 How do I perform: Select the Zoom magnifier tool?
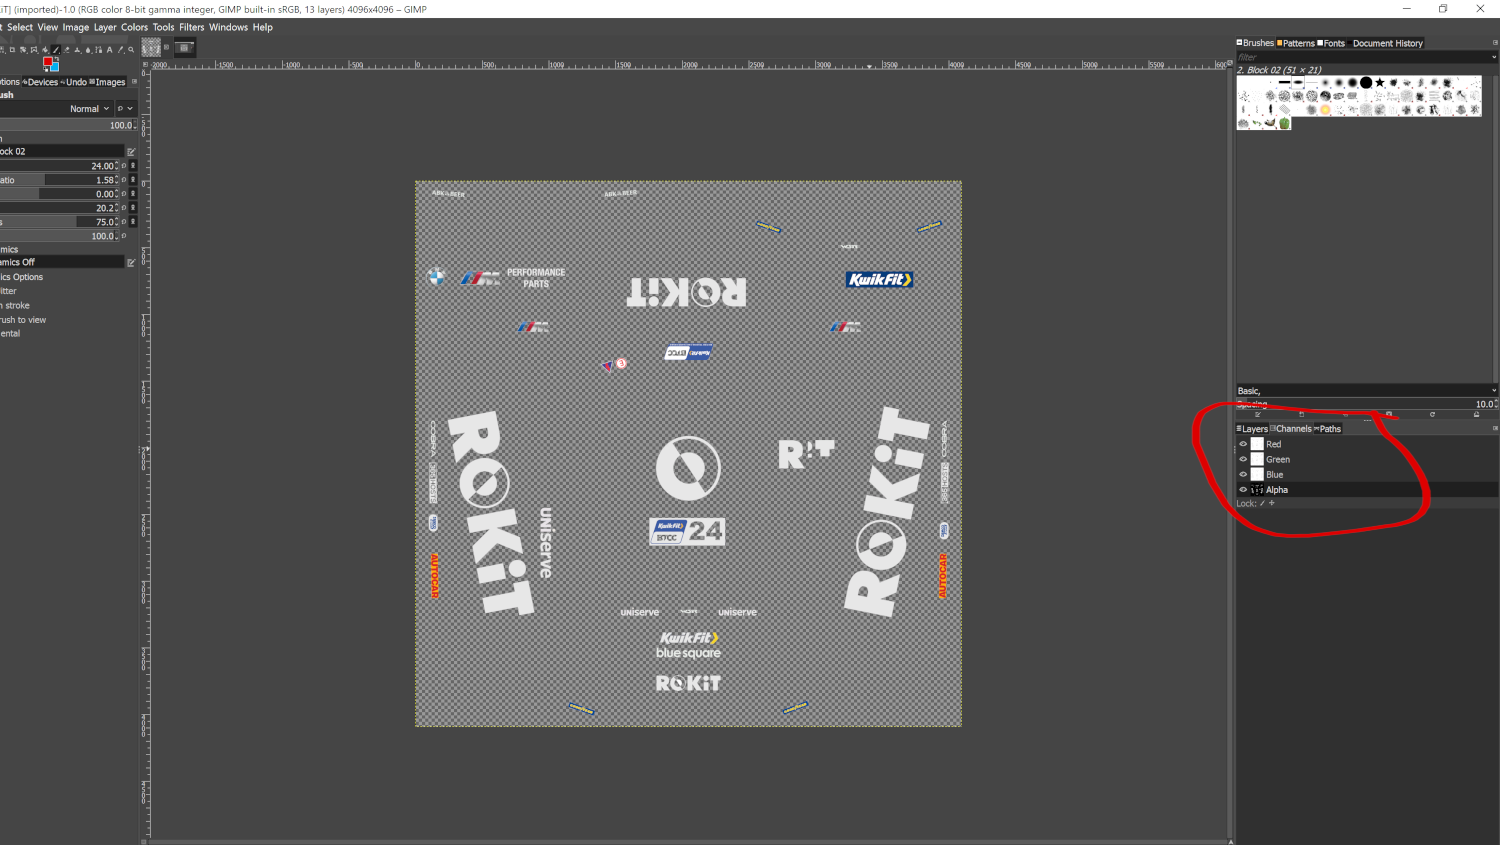click(131, 50)
